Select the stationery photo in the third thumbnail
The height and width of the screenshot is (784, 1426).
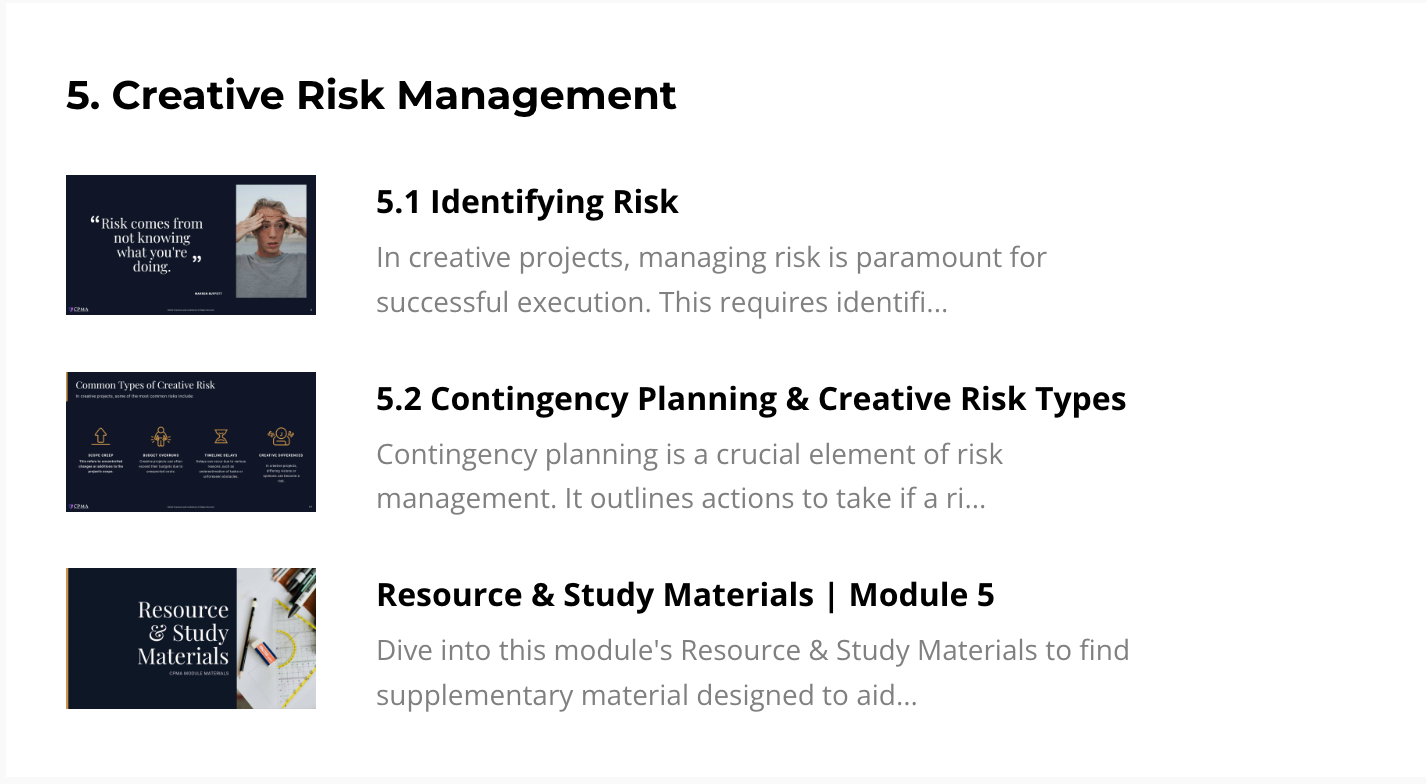276,638
